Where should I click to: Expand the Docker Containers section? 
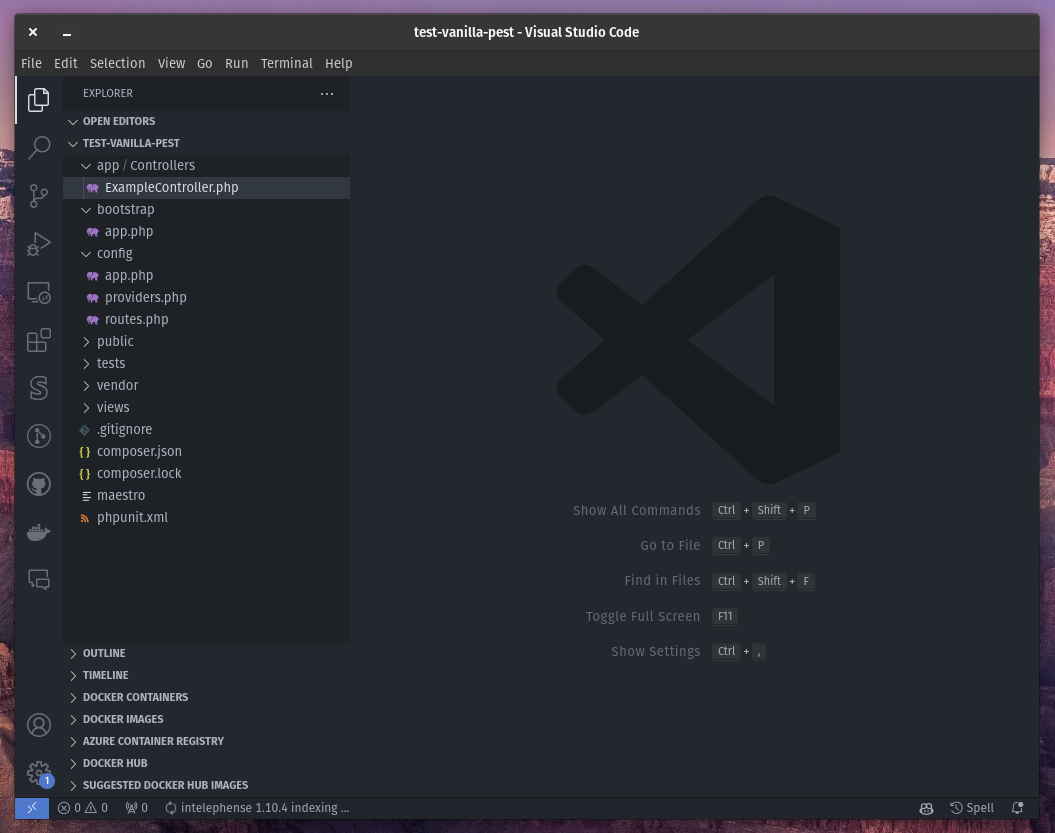207,697
